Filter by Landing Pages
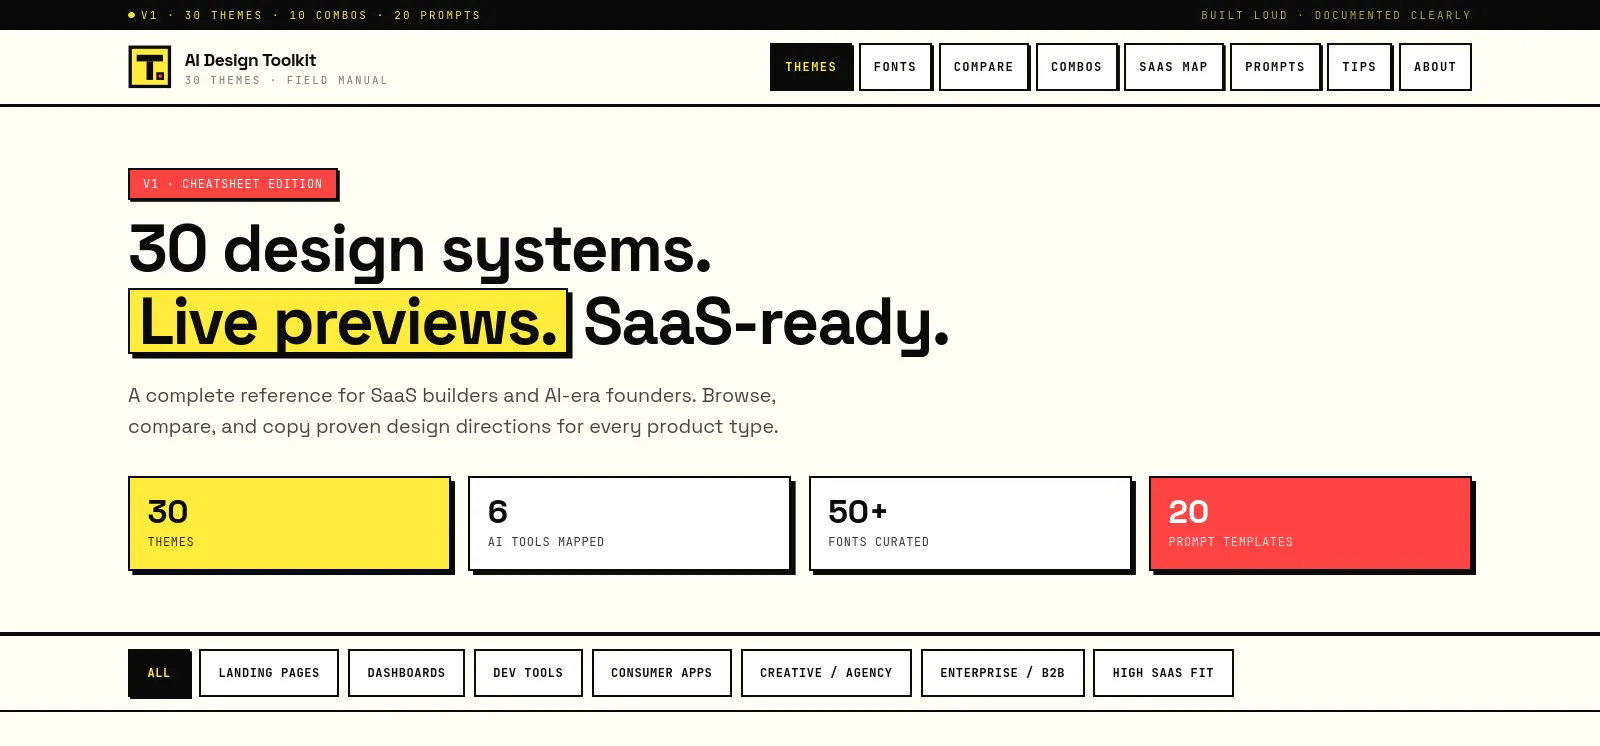 pyautogui.click(x=269, y=673)
